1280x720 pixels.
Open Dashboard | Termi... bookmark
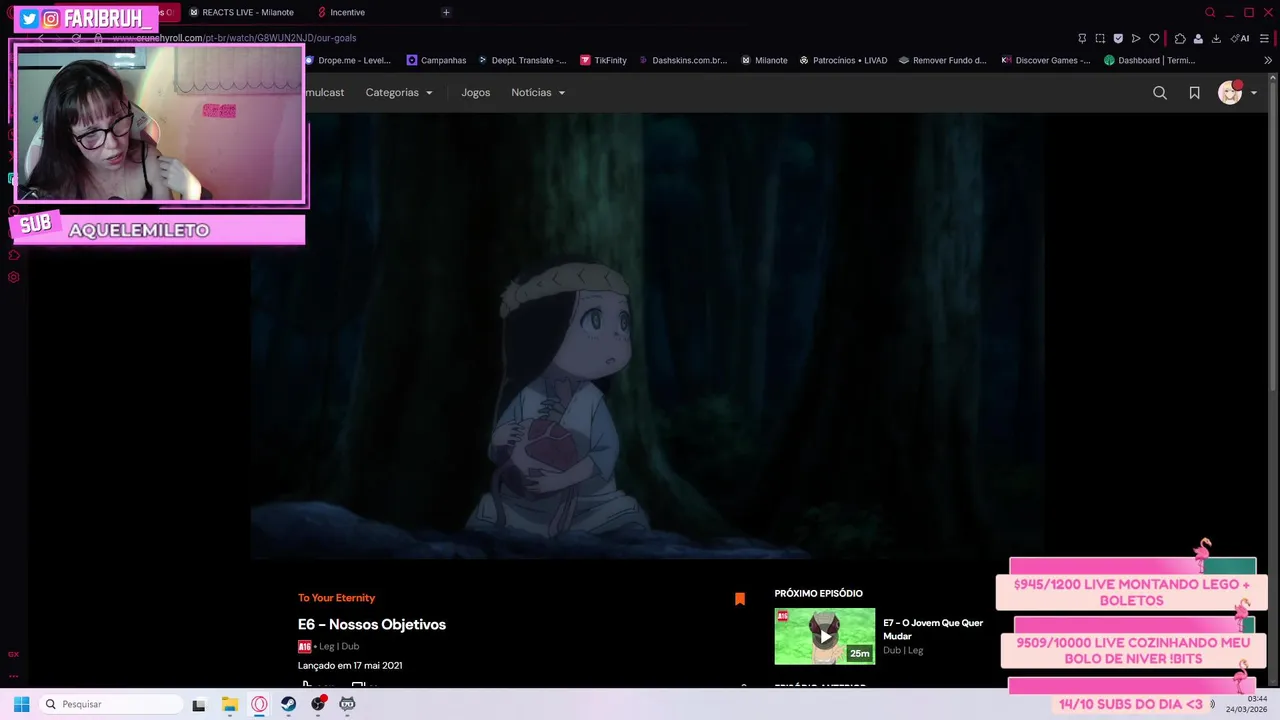pos(1150,60)
